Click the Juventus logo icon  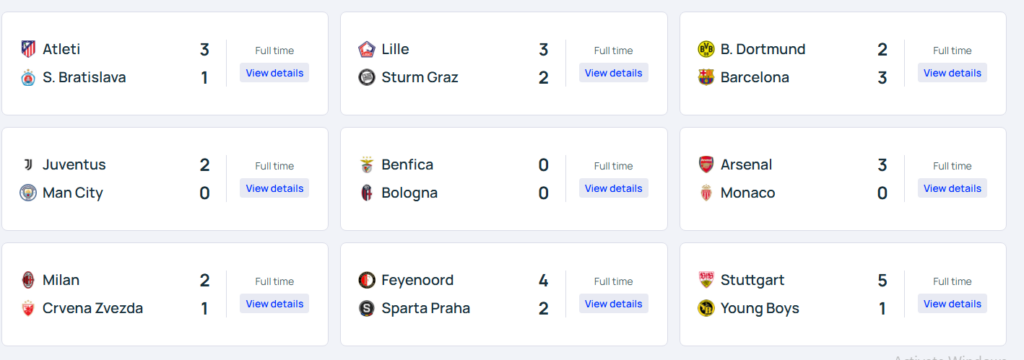pos(28,165)
